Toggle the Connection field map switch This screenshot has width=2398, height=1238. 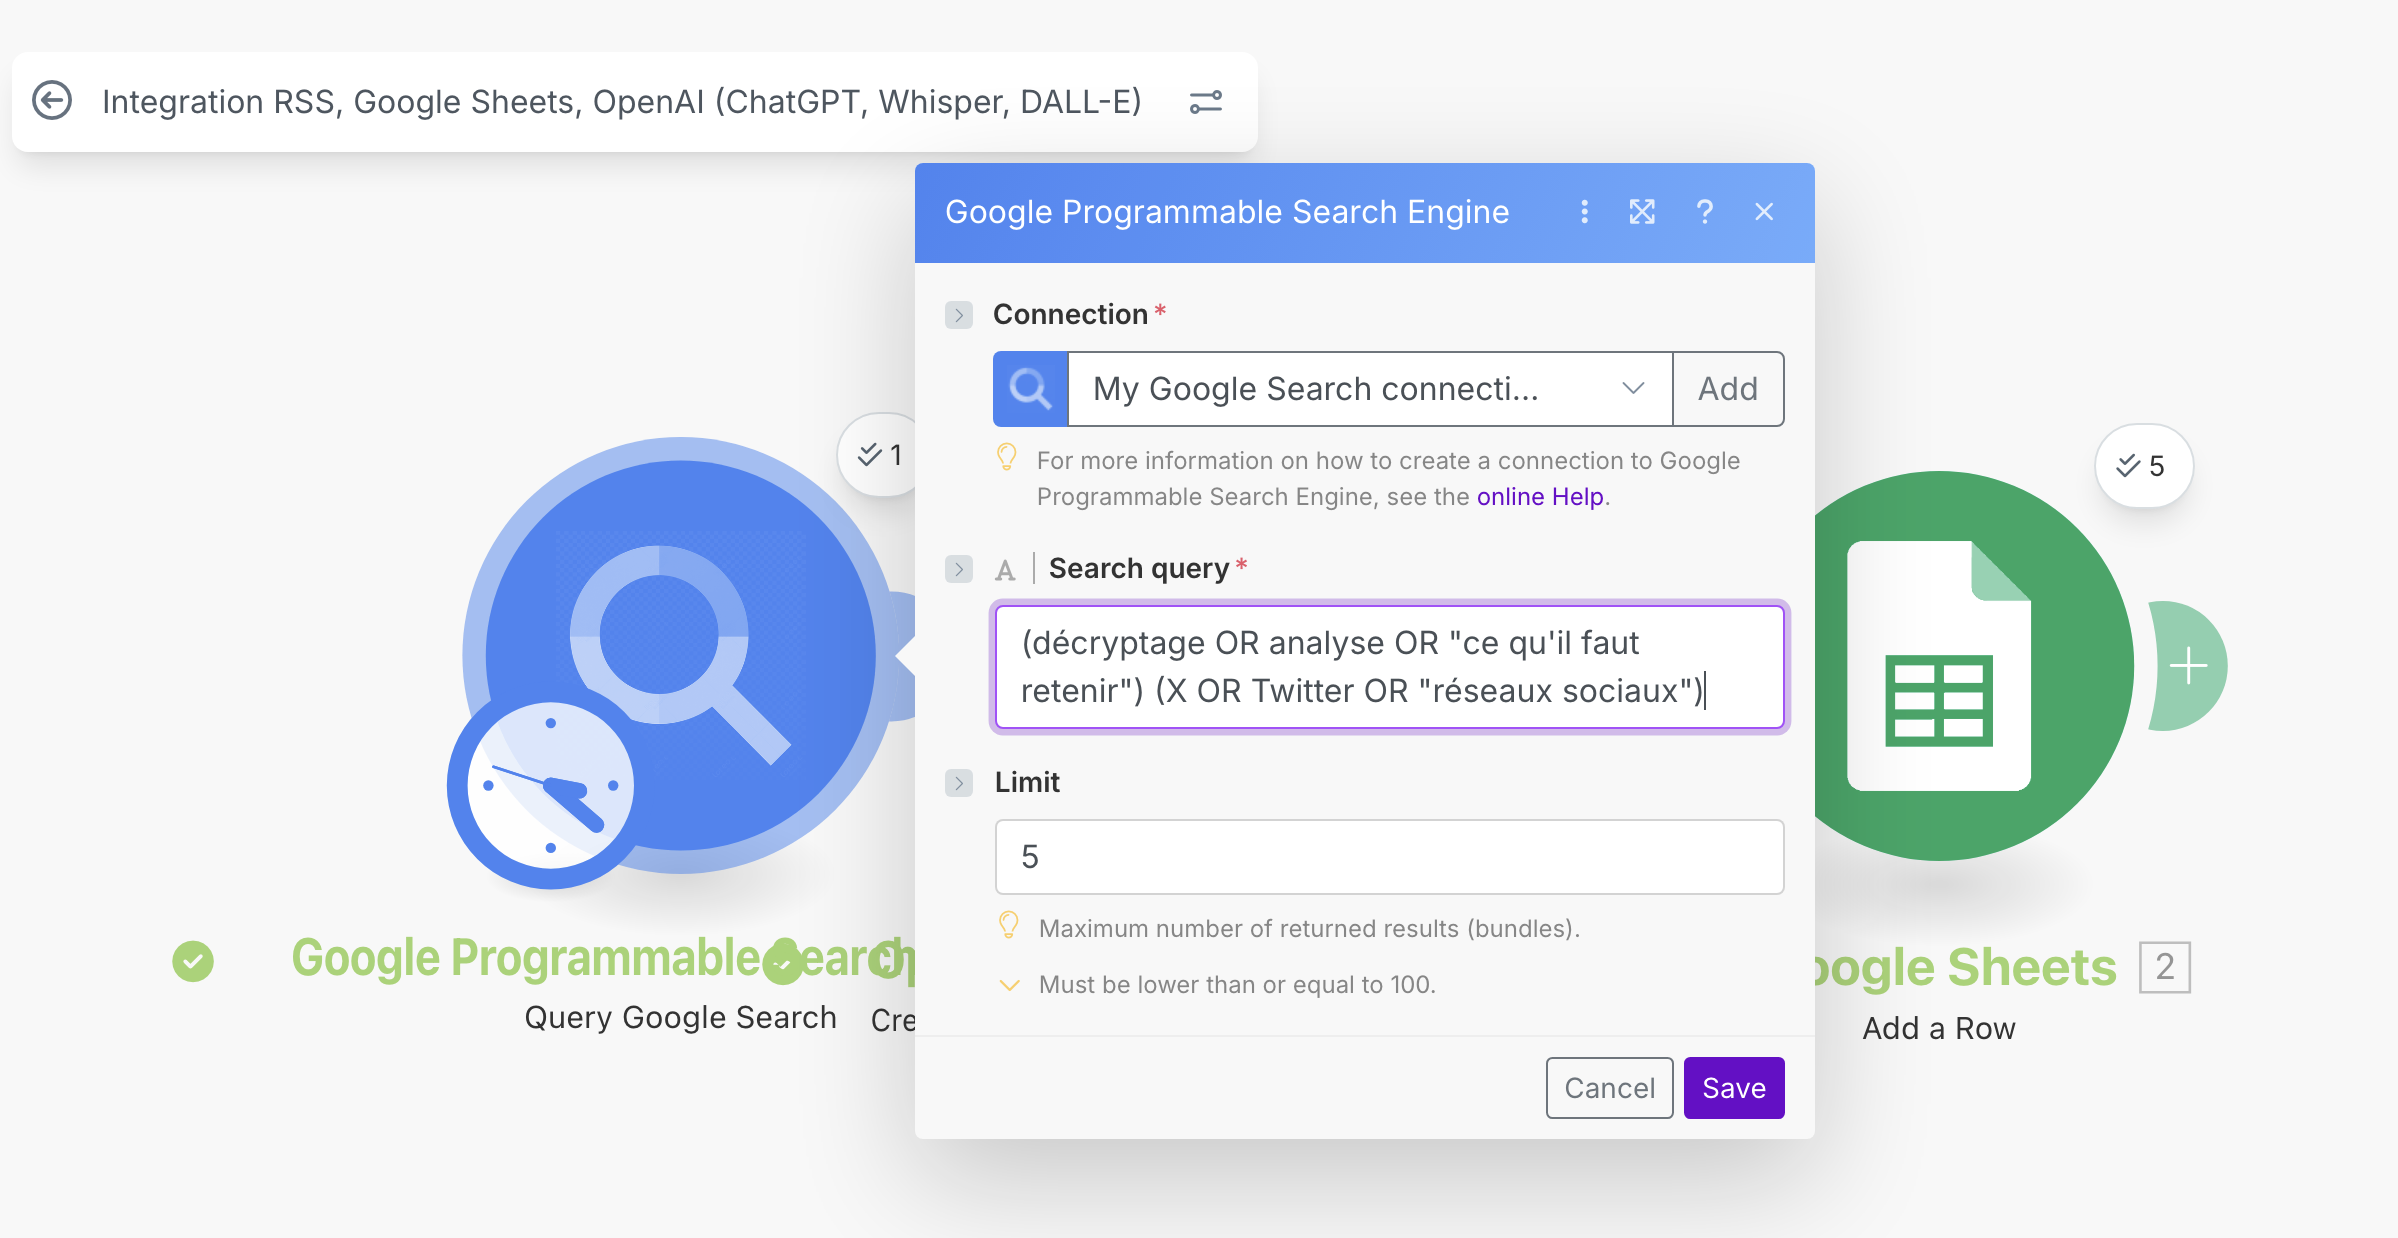click(x=959, y=315)
